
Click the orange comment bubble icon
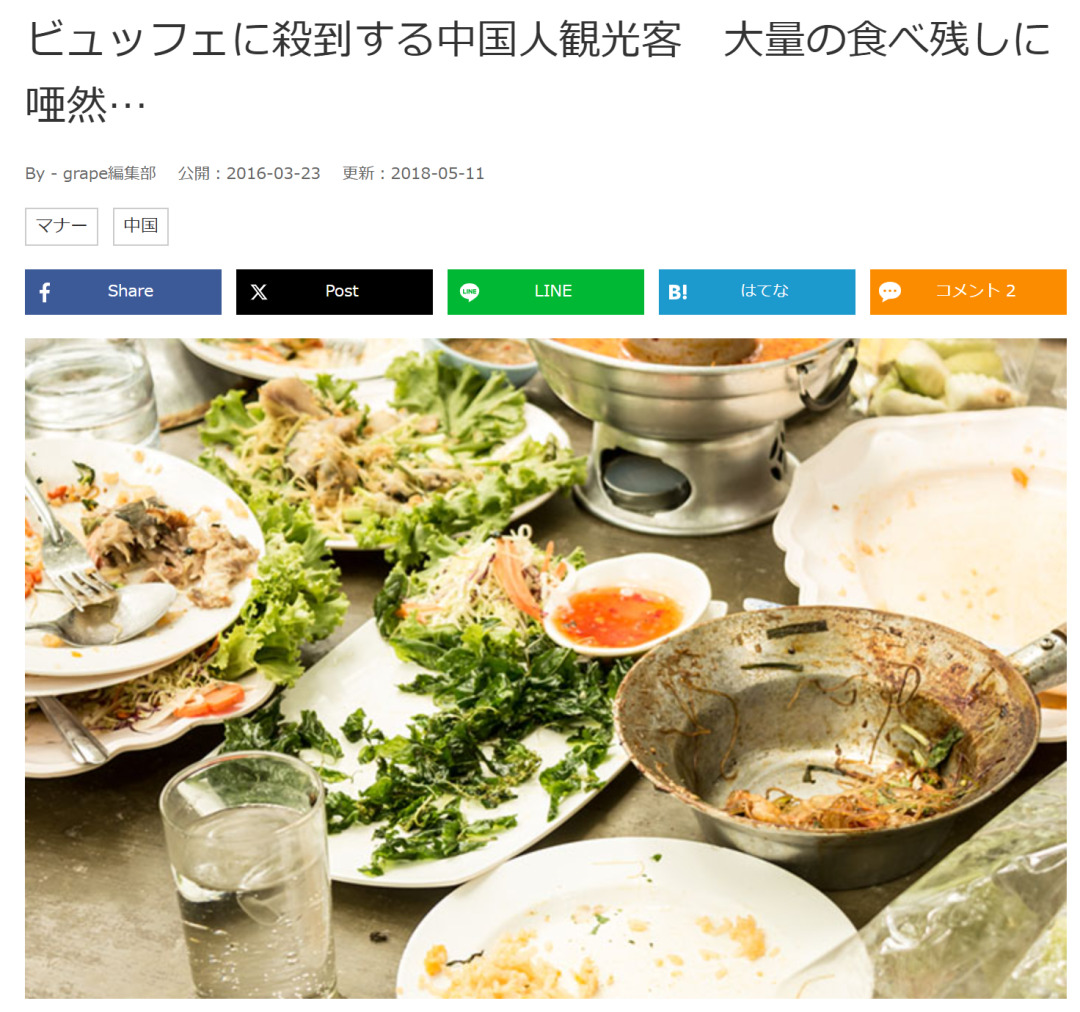[890, 292]
